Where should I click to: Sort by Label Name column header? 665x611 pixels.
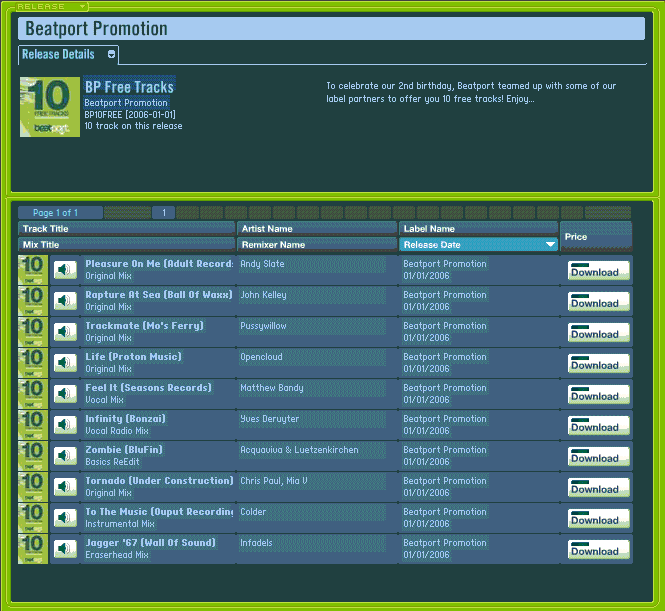(478, 229)
